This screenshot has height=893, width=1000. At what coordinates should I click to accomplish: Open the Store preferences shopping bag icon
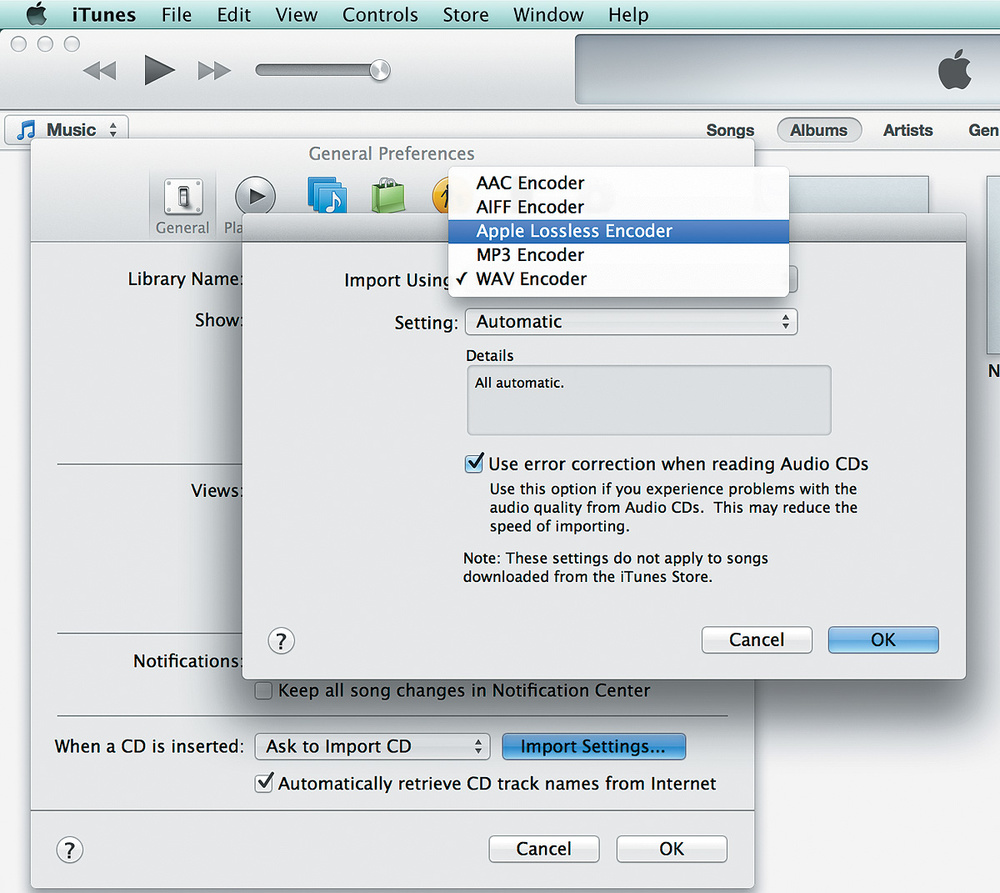388,195
